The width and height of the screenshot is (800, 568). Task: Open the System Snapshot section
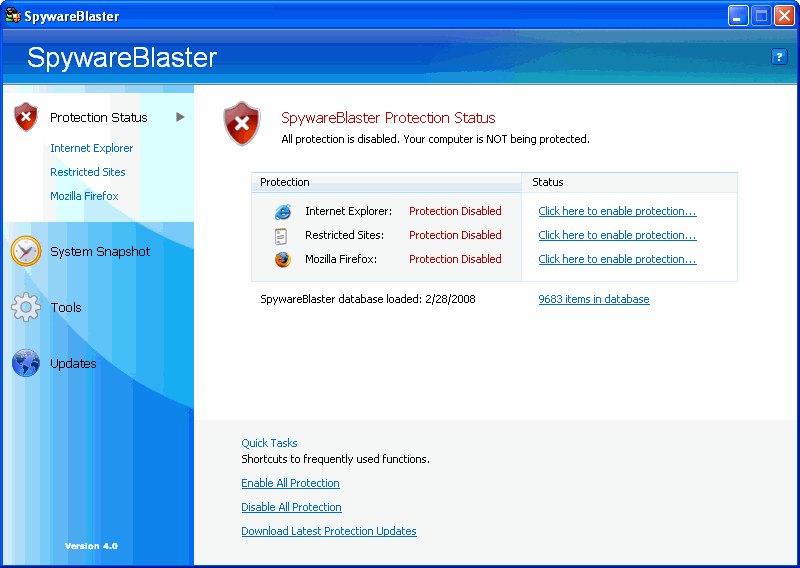pyautogui.click(x=100, y=252)
